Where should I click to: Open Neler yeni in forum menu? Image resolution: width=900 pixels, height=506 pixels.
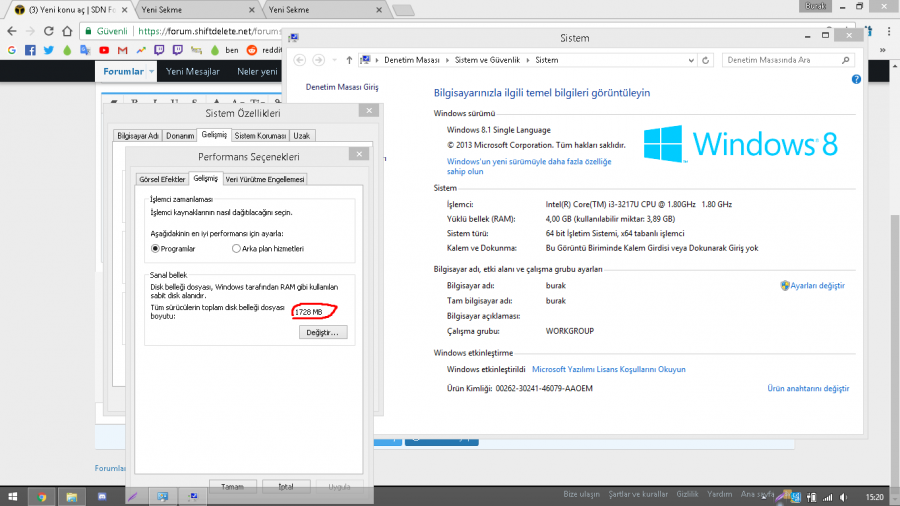coord(257,72)
